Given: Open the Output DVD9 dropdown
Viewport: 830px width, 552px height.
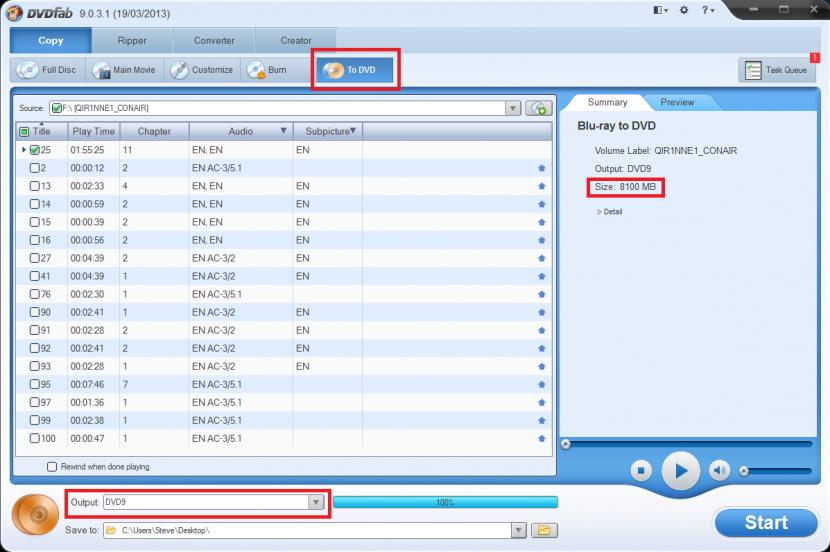Looking at the screenshot, I should pyautogui.click(x=315, y=502).
